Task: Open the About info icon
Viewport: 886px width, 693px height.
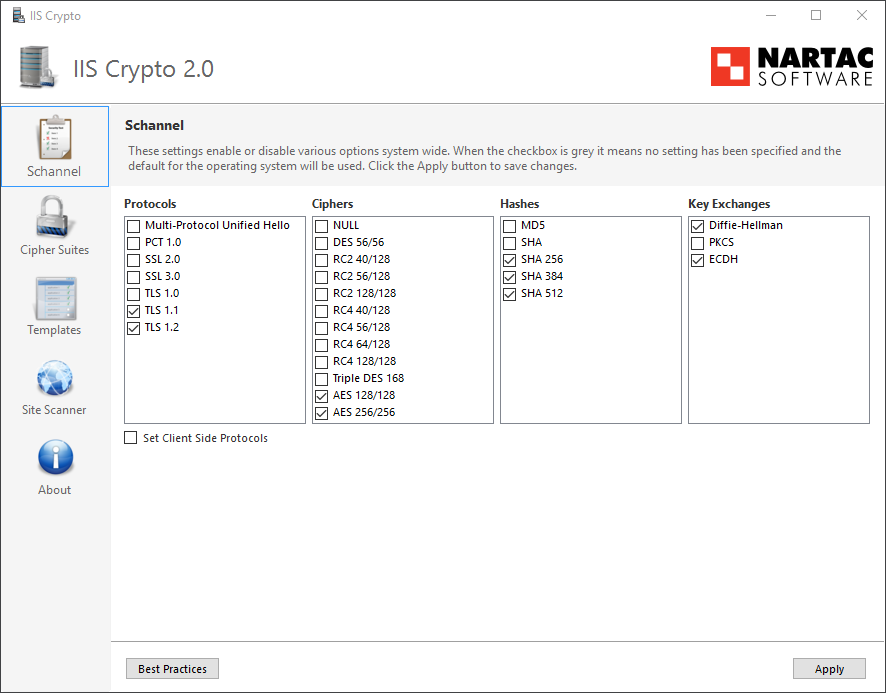Action: pos(55,457)
